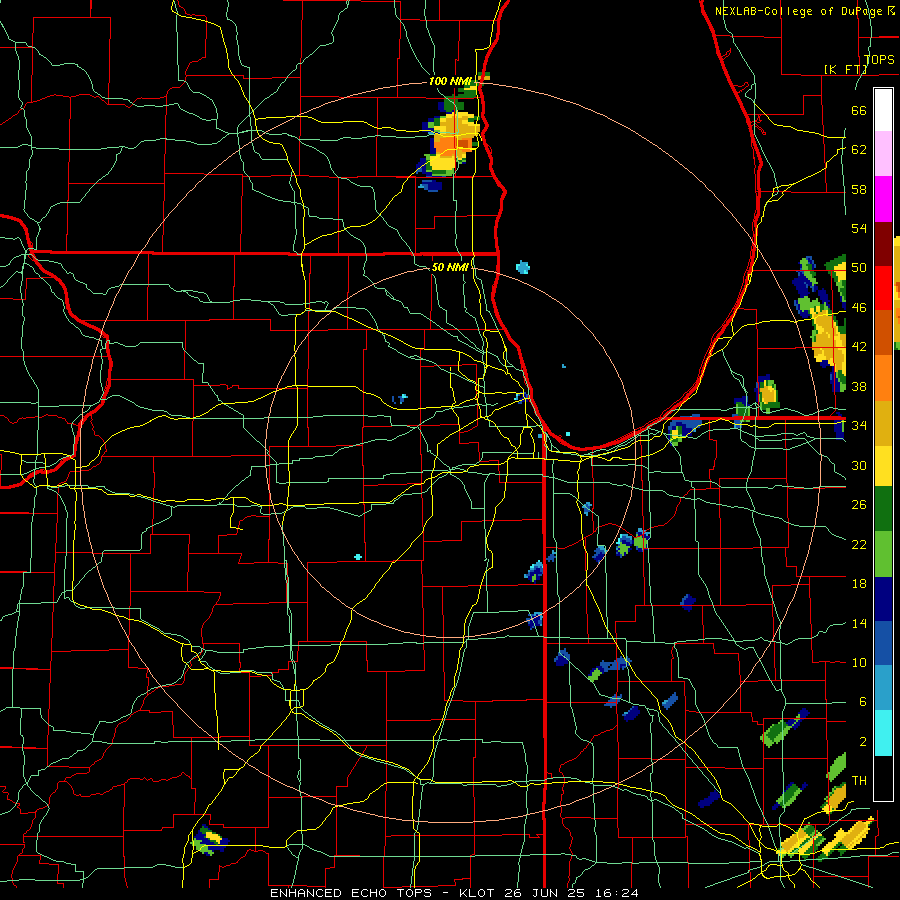Select the 50 NMI range ring label
This screenshot has width=900, height=900.
[x=449, y=267]
